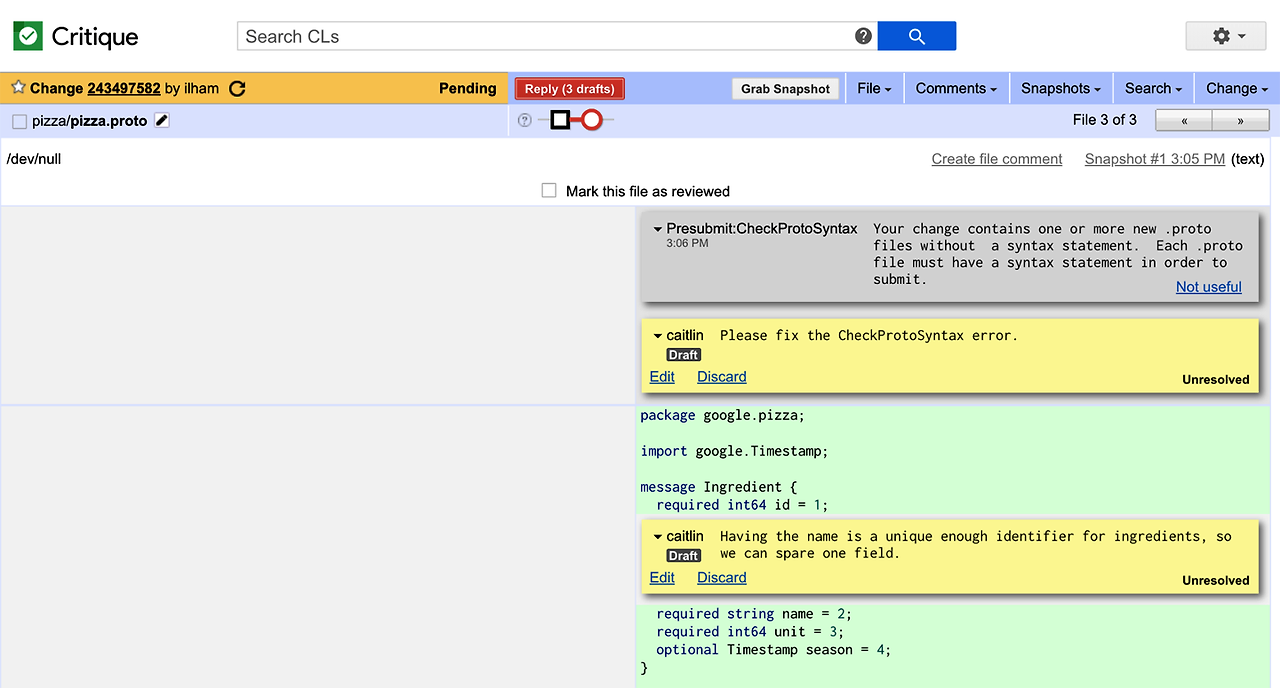
Task: Collapse the Presubmit:CheckProtoSyntax finding
Action: [x=659, y=228]
